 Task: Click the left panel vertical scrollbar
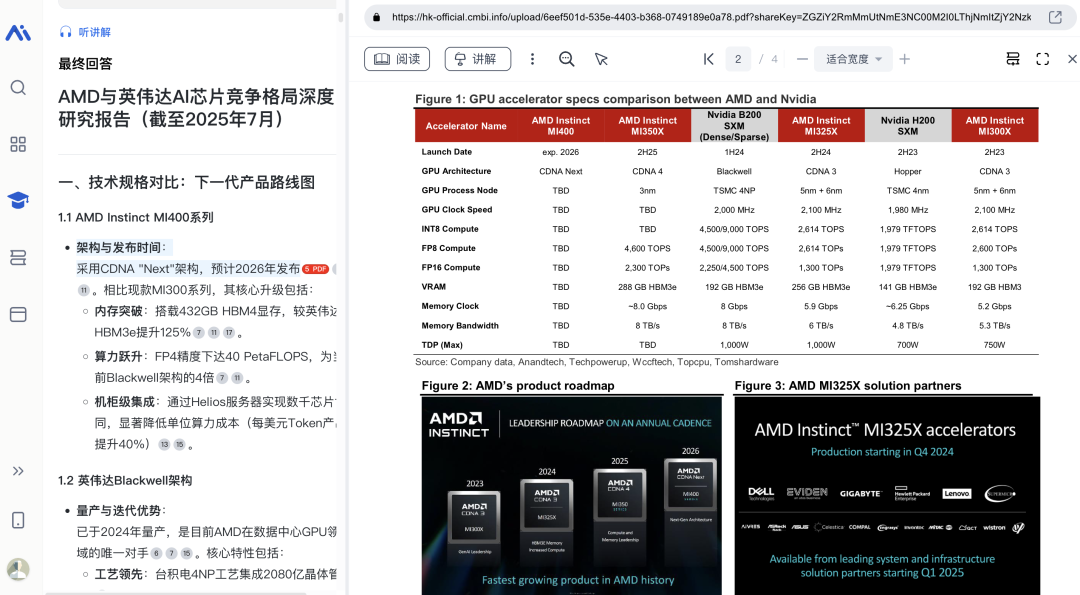click(x=340, y=17)
